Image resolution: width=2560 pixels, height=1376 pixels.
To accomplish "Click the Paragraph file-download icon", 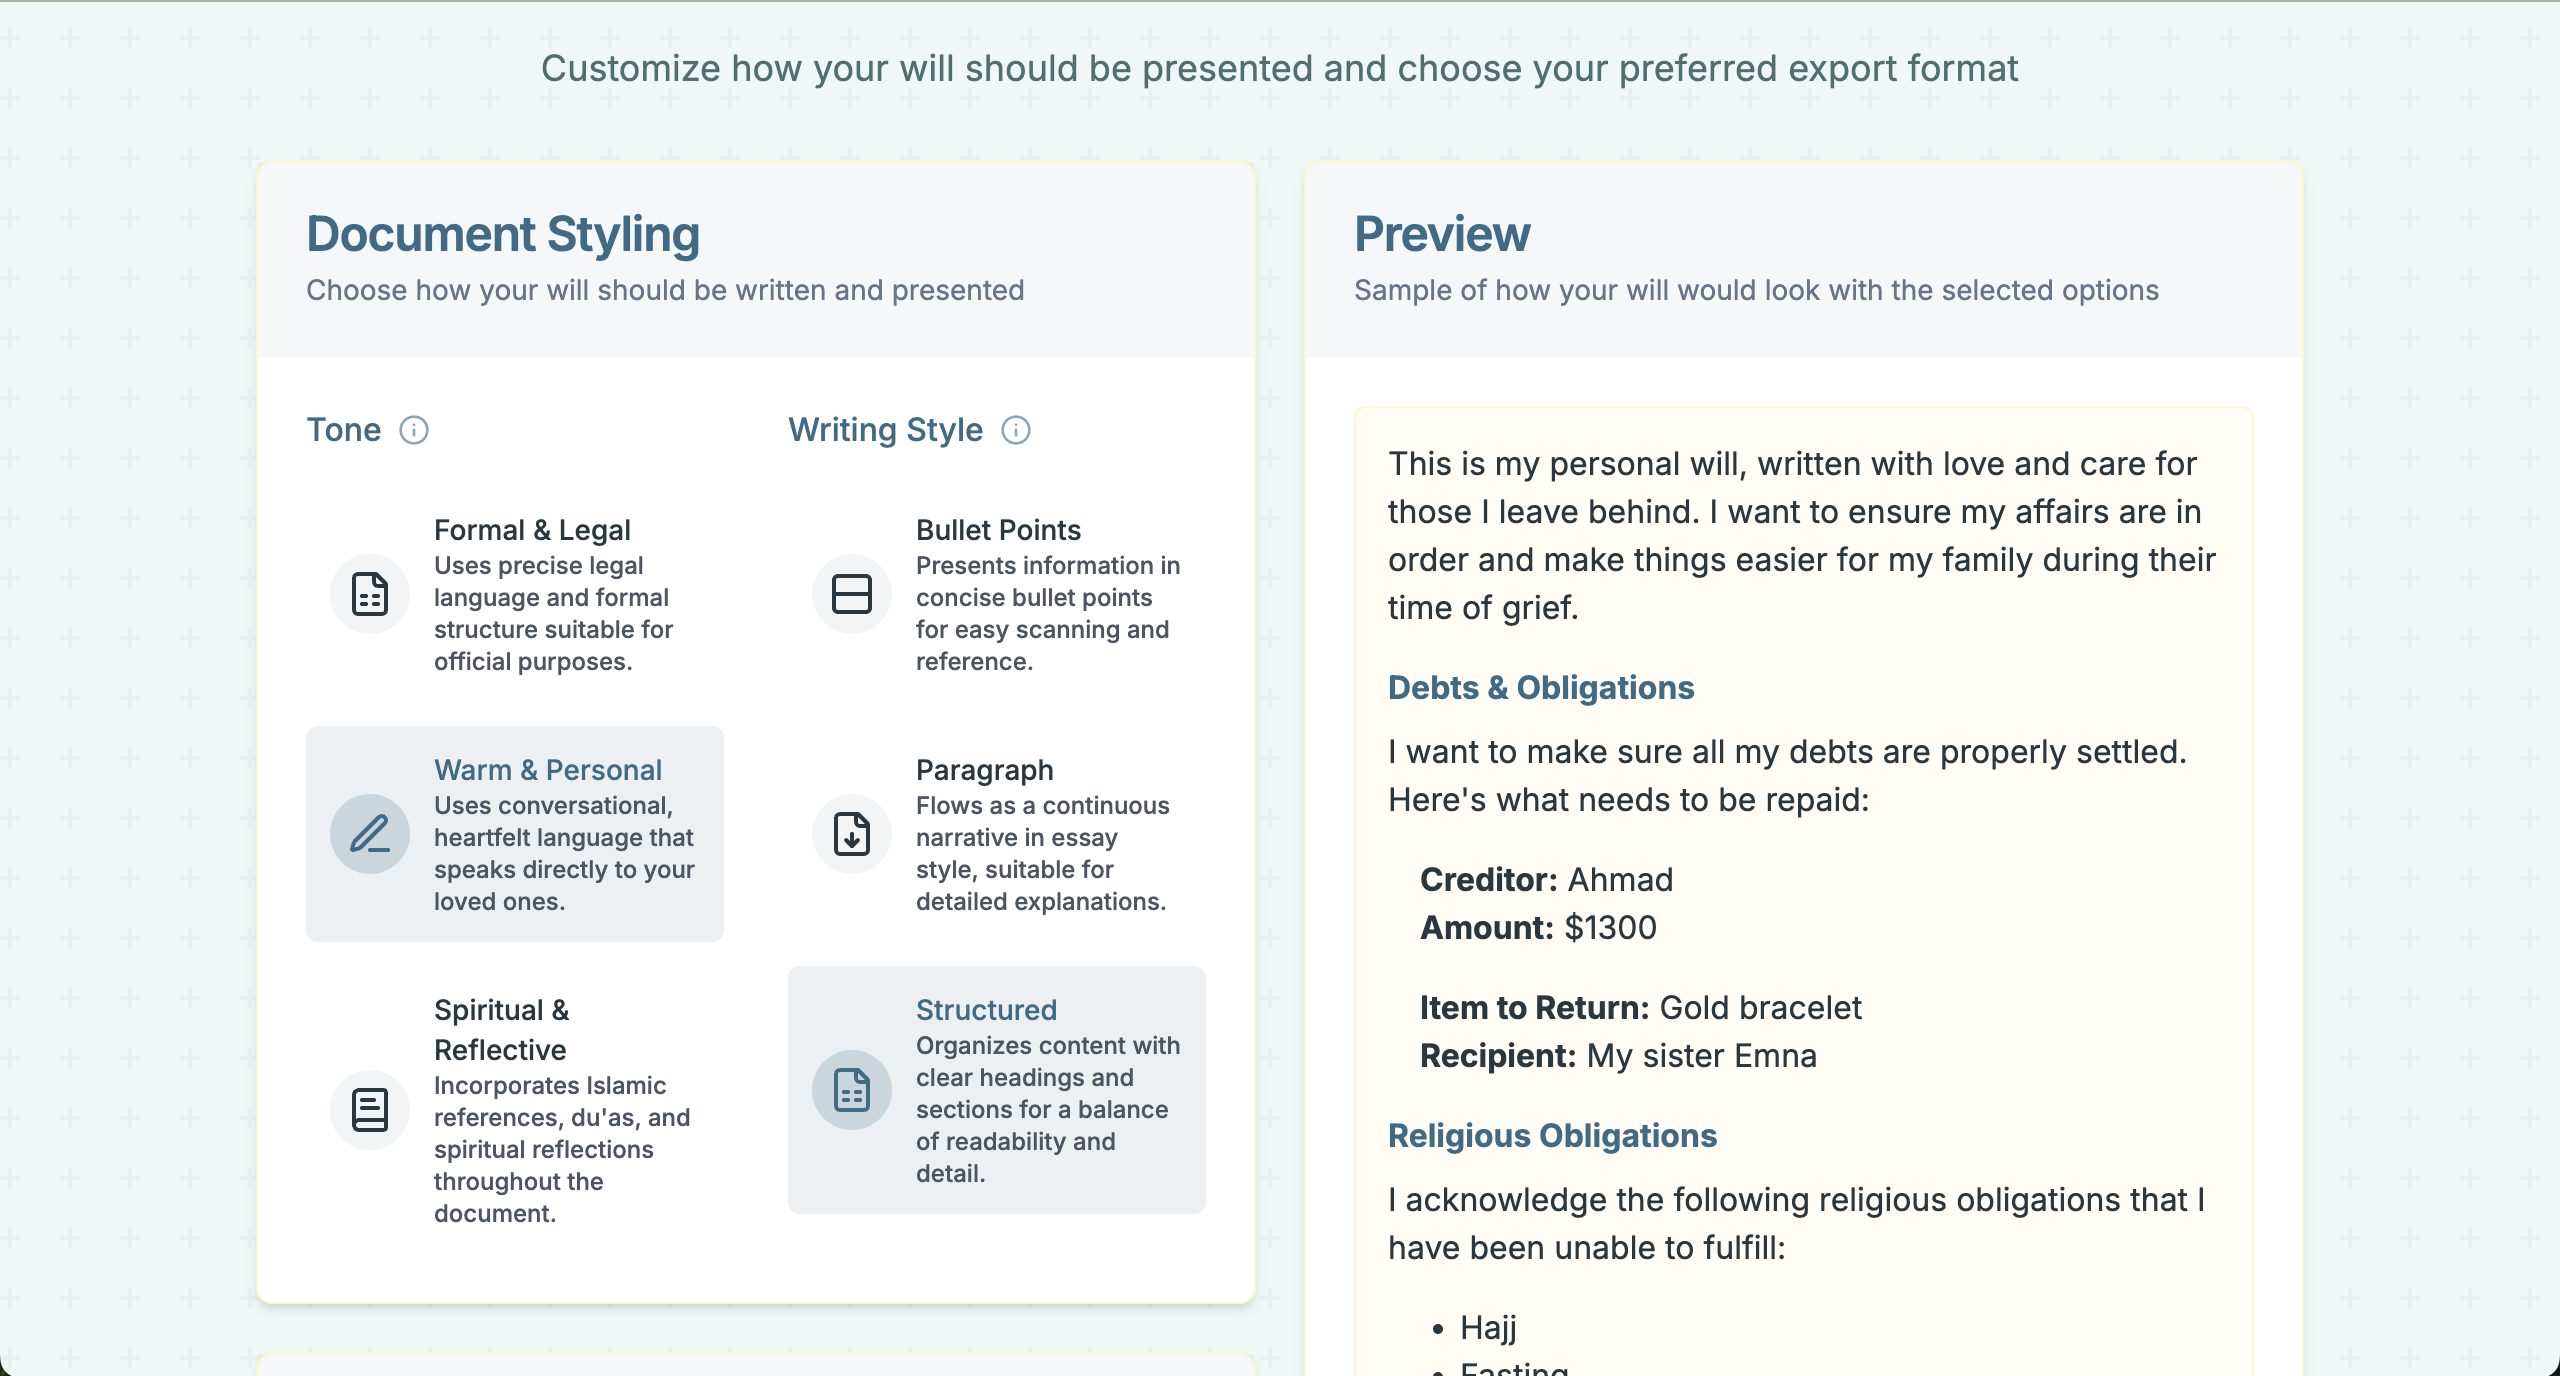I will (852, 834).
